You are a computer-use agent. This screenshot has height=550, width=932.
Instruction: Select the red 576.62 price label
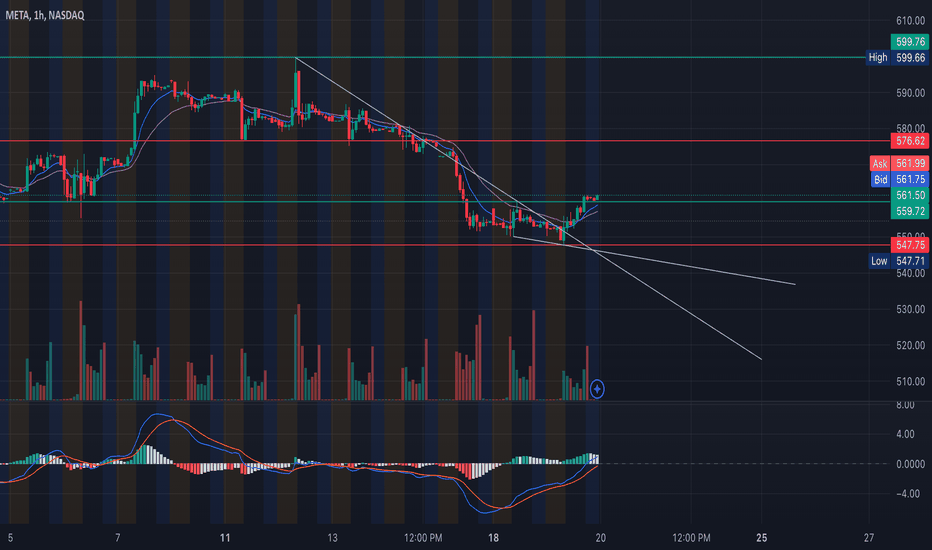910,141
